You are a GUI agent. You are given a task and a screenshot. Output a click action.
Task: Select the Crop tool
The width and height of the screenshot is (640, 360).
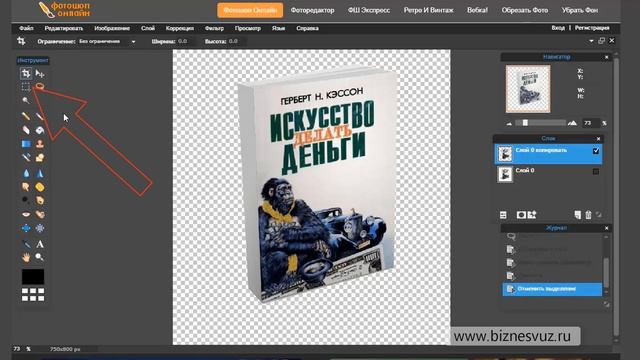[x=26, y=73]
